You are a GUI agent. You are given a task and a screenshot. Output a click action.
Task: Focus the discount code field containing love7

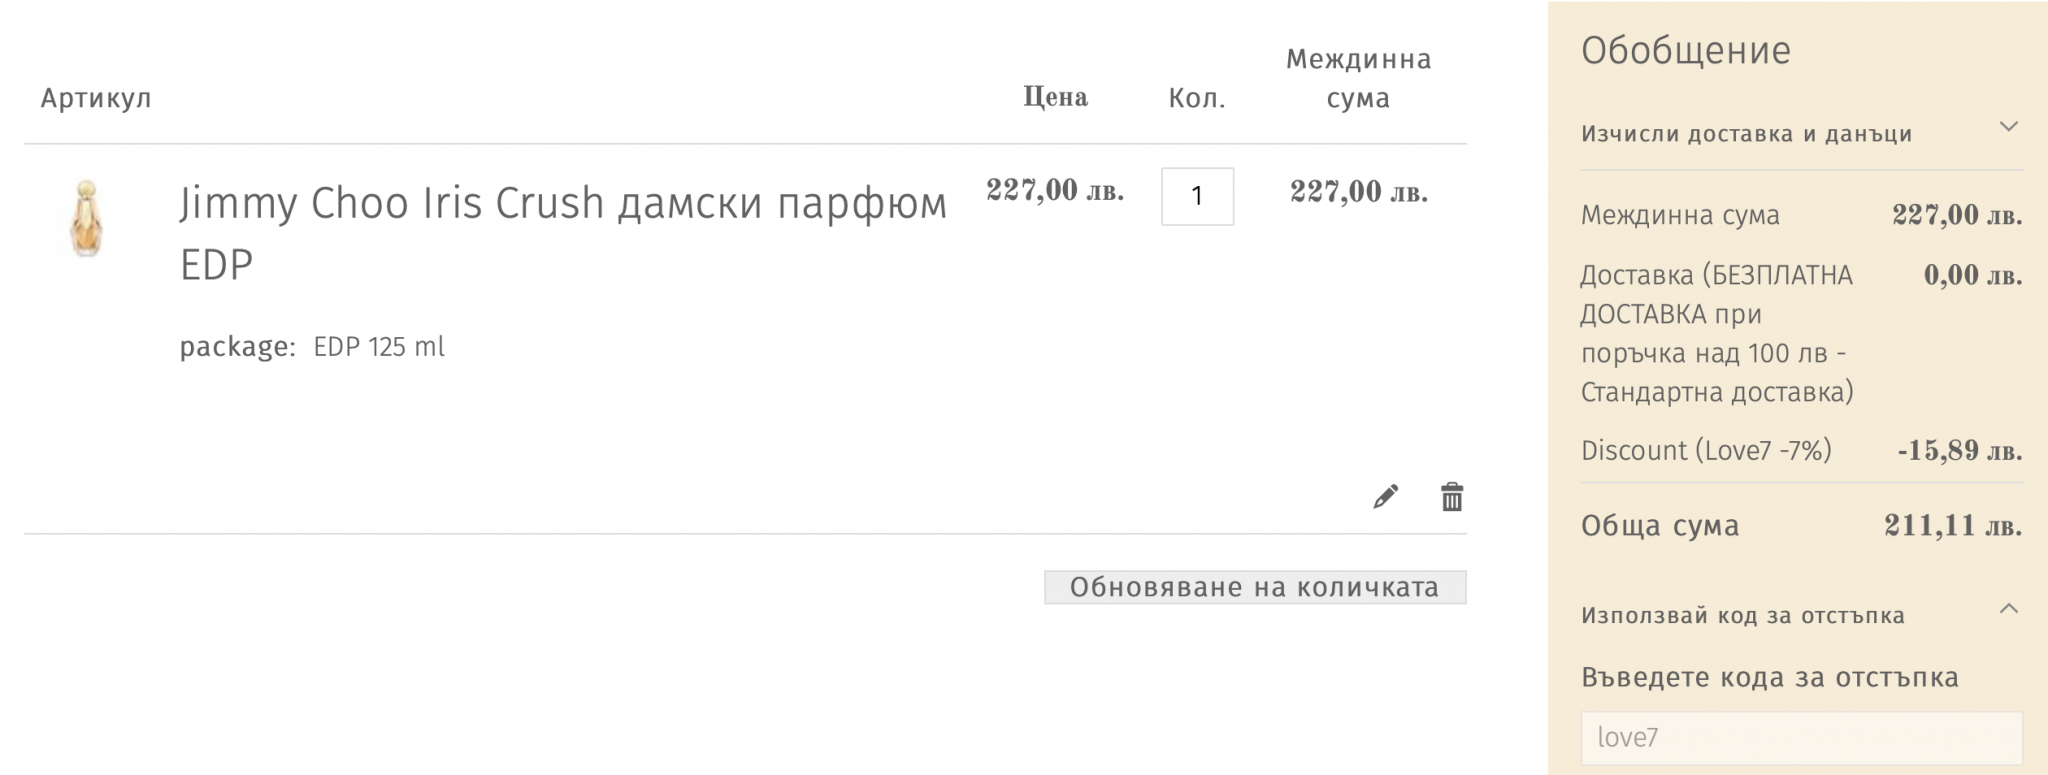tap(1801, 738)
